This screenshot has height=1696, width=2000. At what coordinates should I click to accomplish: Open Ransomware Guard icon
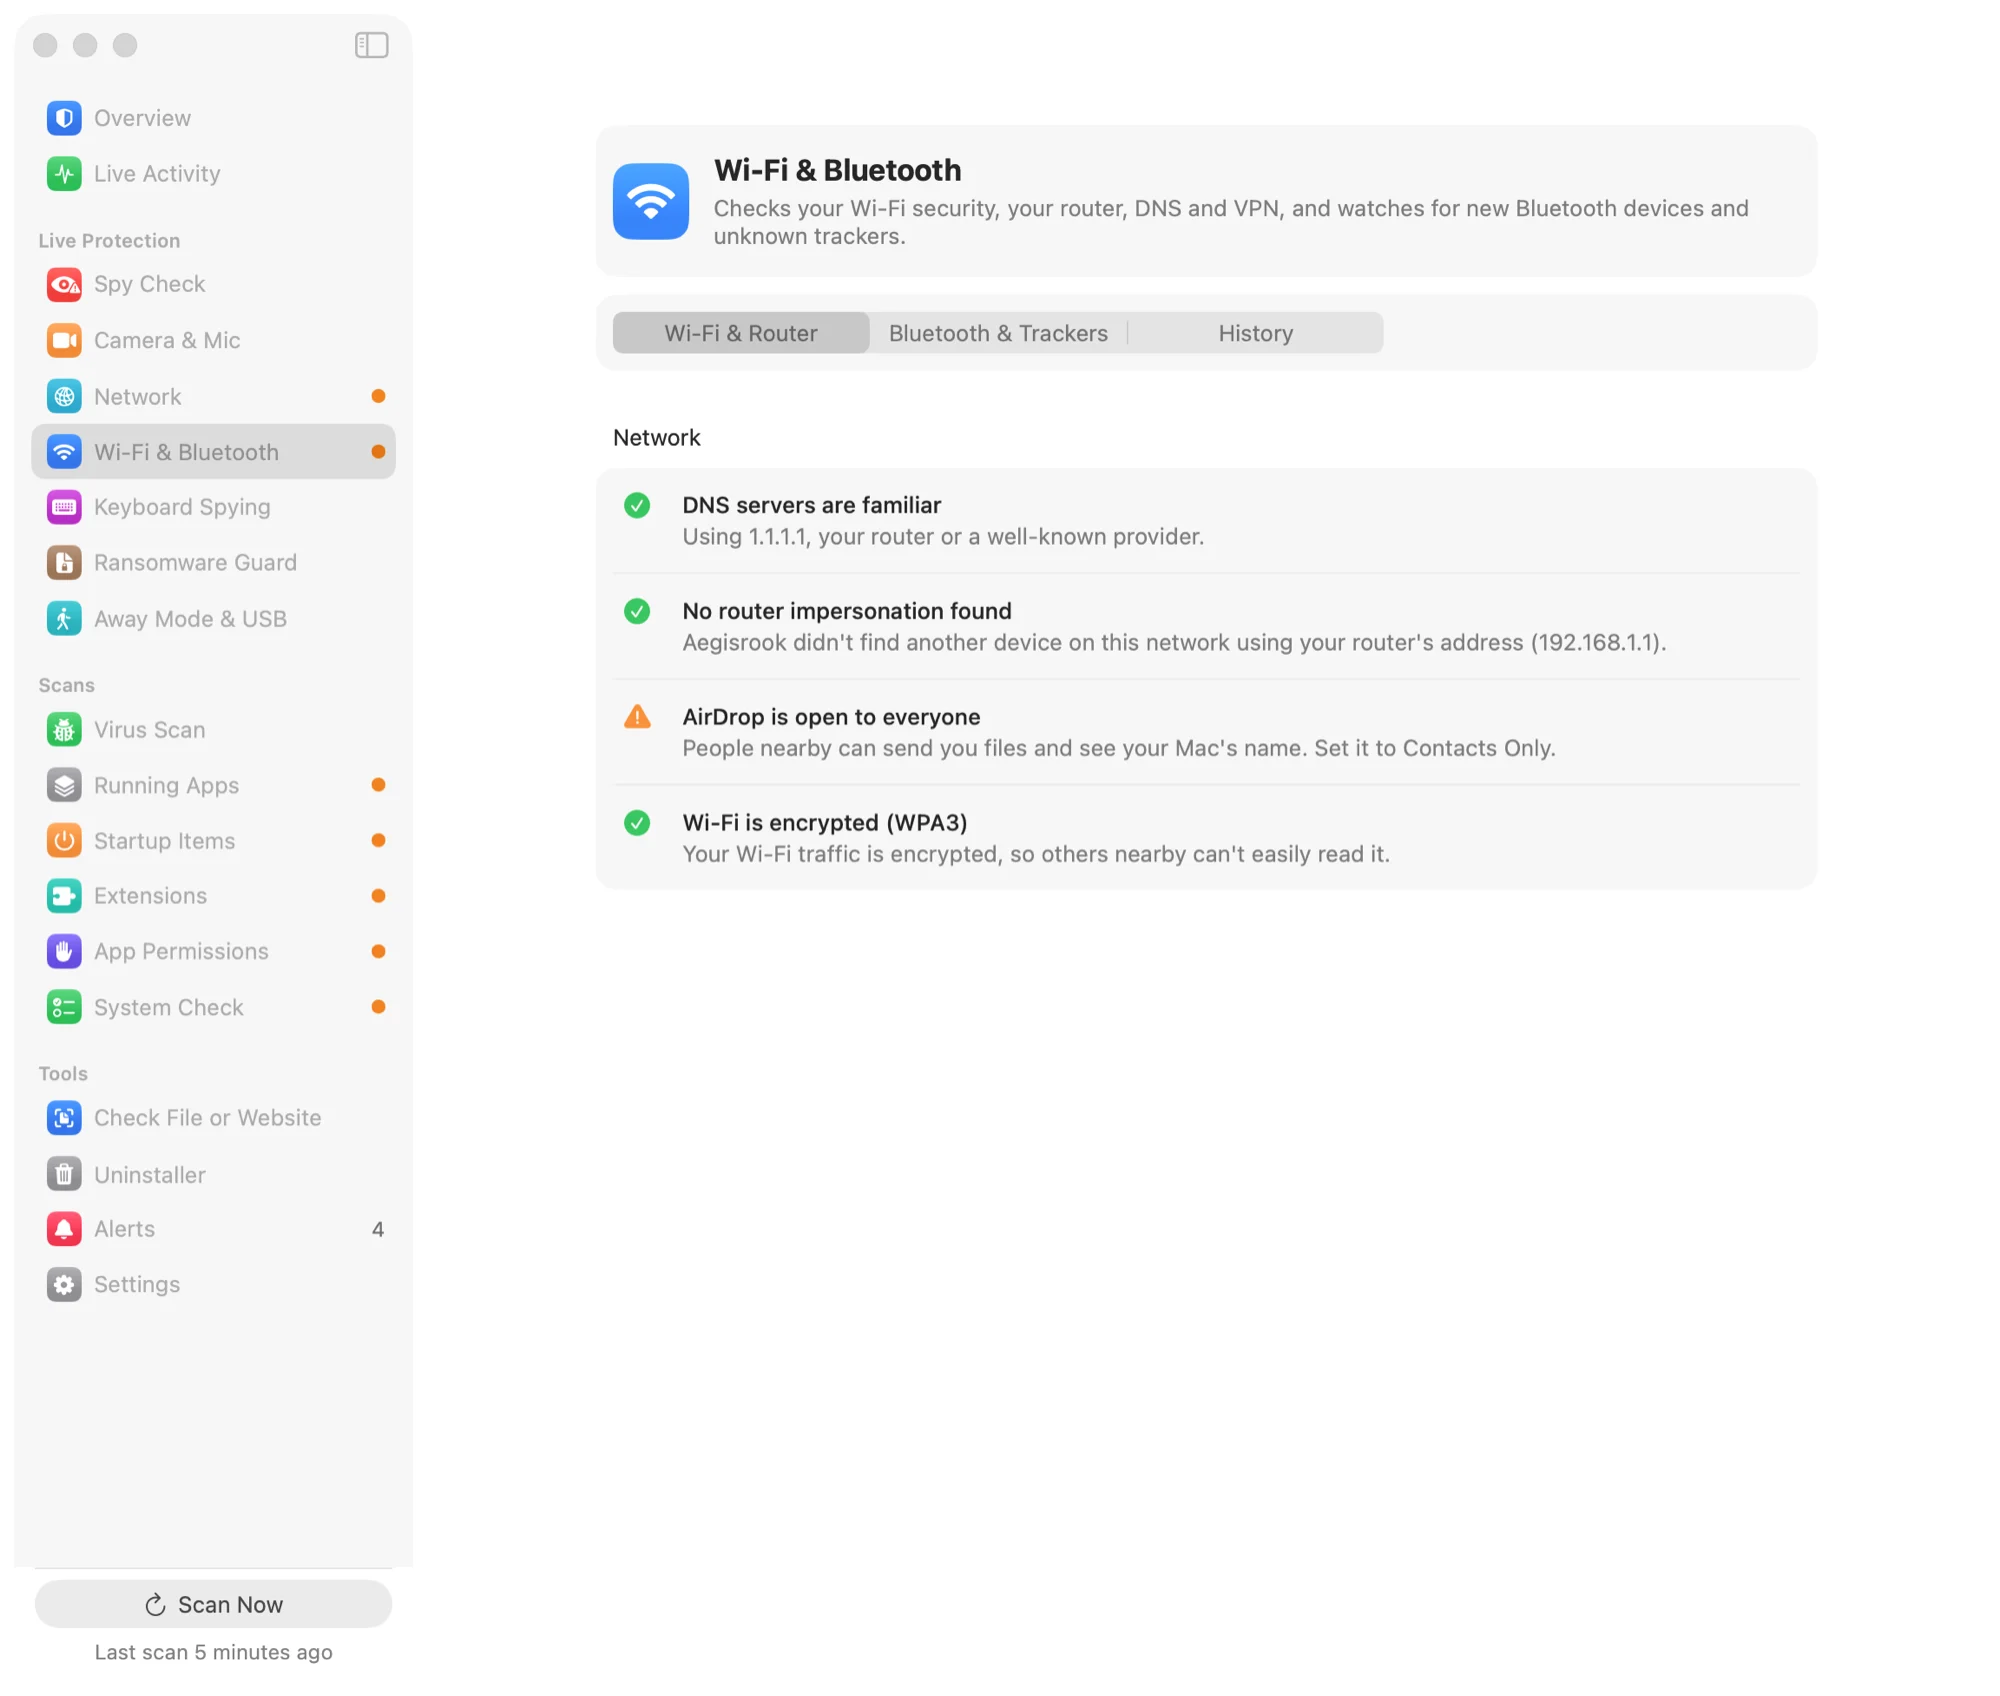[64, 563]
